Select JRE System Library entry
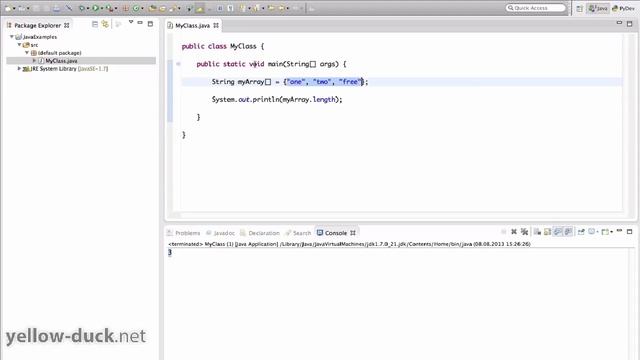Image resolution: width=640 pixels, height=360 pixels. point(69,69)
